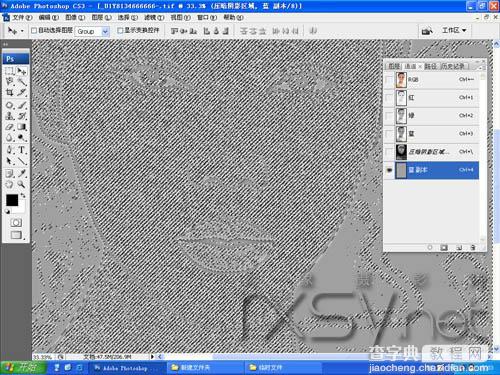The height and width of the screenshot is (375, 500).
Task: Select the History Brush tool
Action: pyautogui.click(x=22, y=116)
